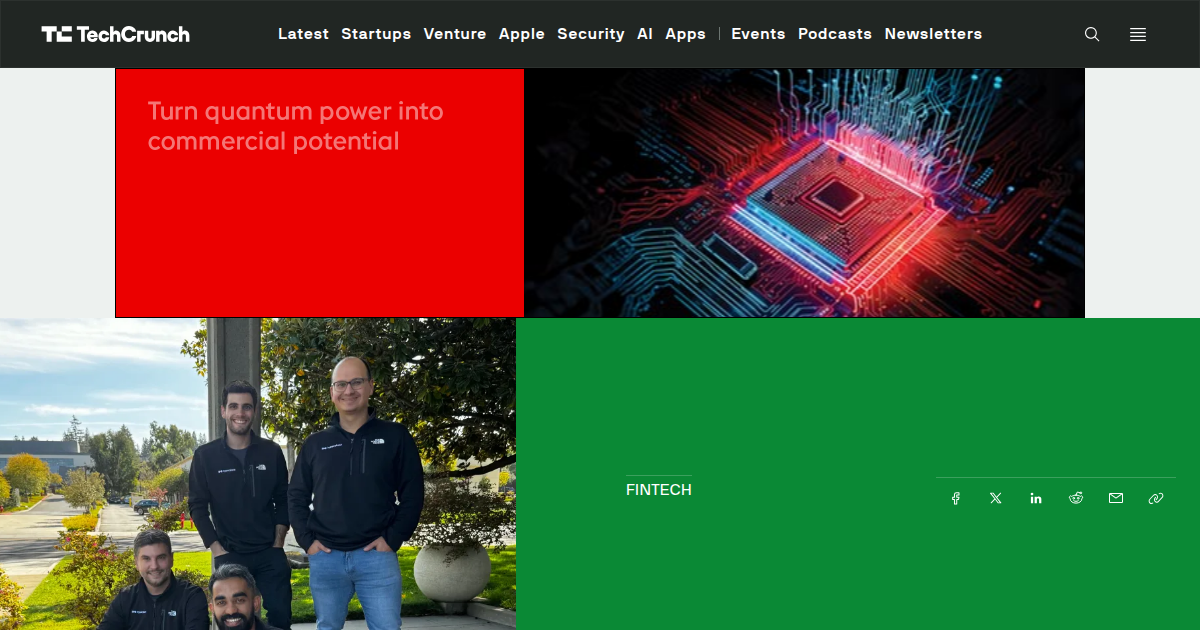Go to the Apps section
The image size is (1200, 630).
tap(686, 34)
